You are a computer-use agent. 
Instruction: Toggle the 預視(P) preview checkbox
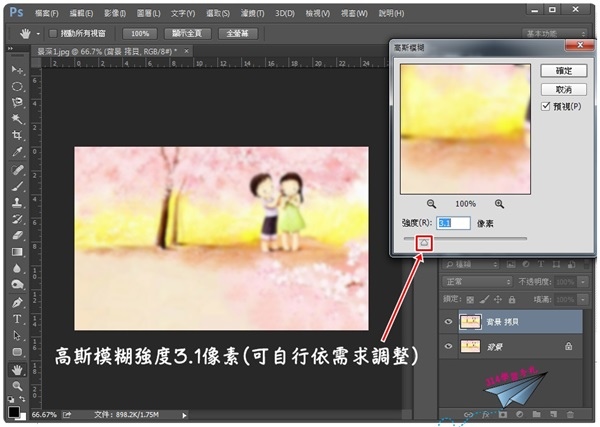pos(546,106)
